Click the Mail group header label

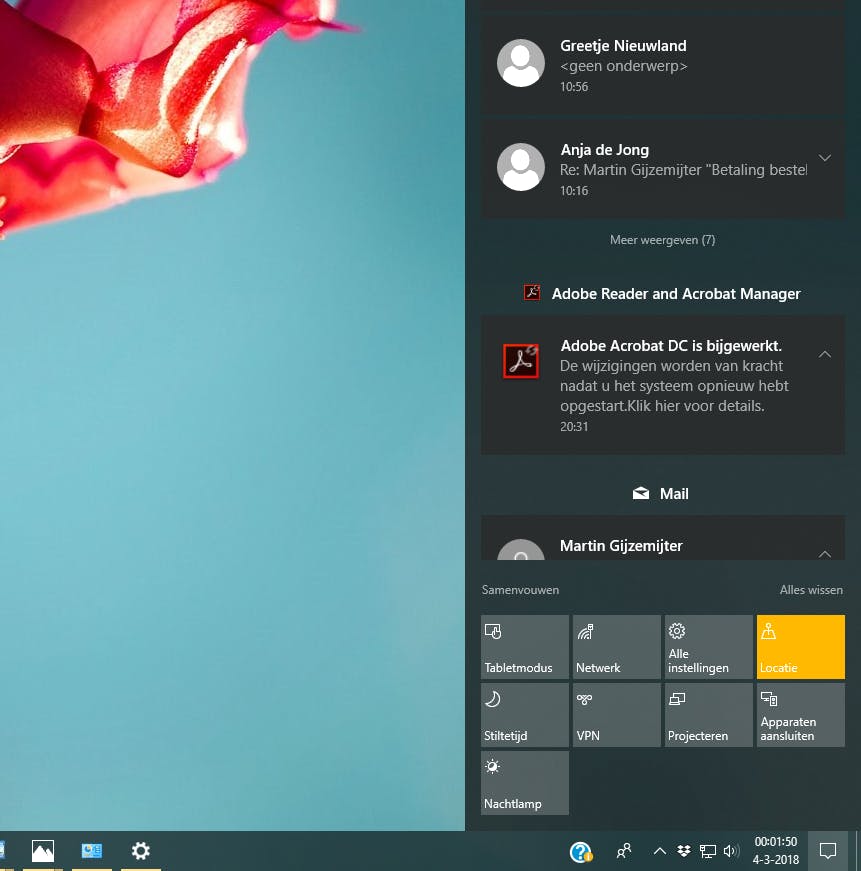[674, 494]
